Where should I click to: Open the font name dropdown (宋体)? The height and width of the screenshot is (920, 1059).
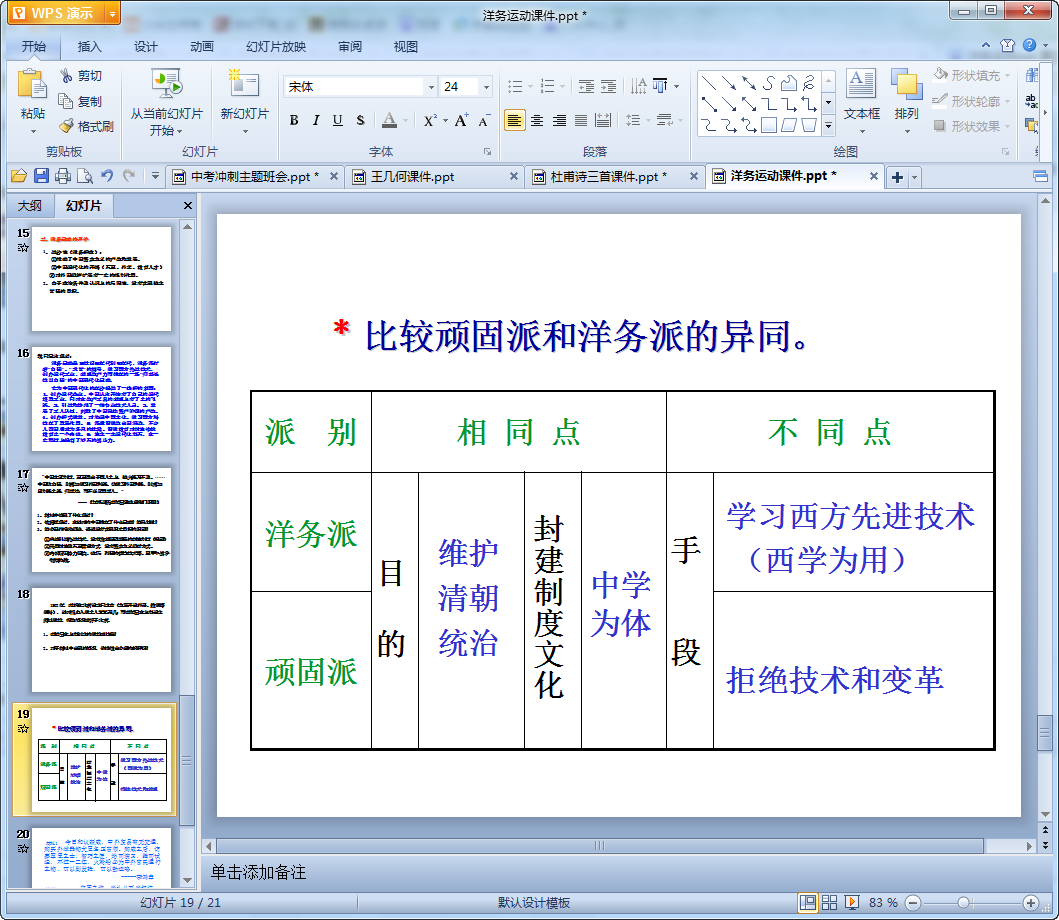pyautogui.click(x=431, y=87)
